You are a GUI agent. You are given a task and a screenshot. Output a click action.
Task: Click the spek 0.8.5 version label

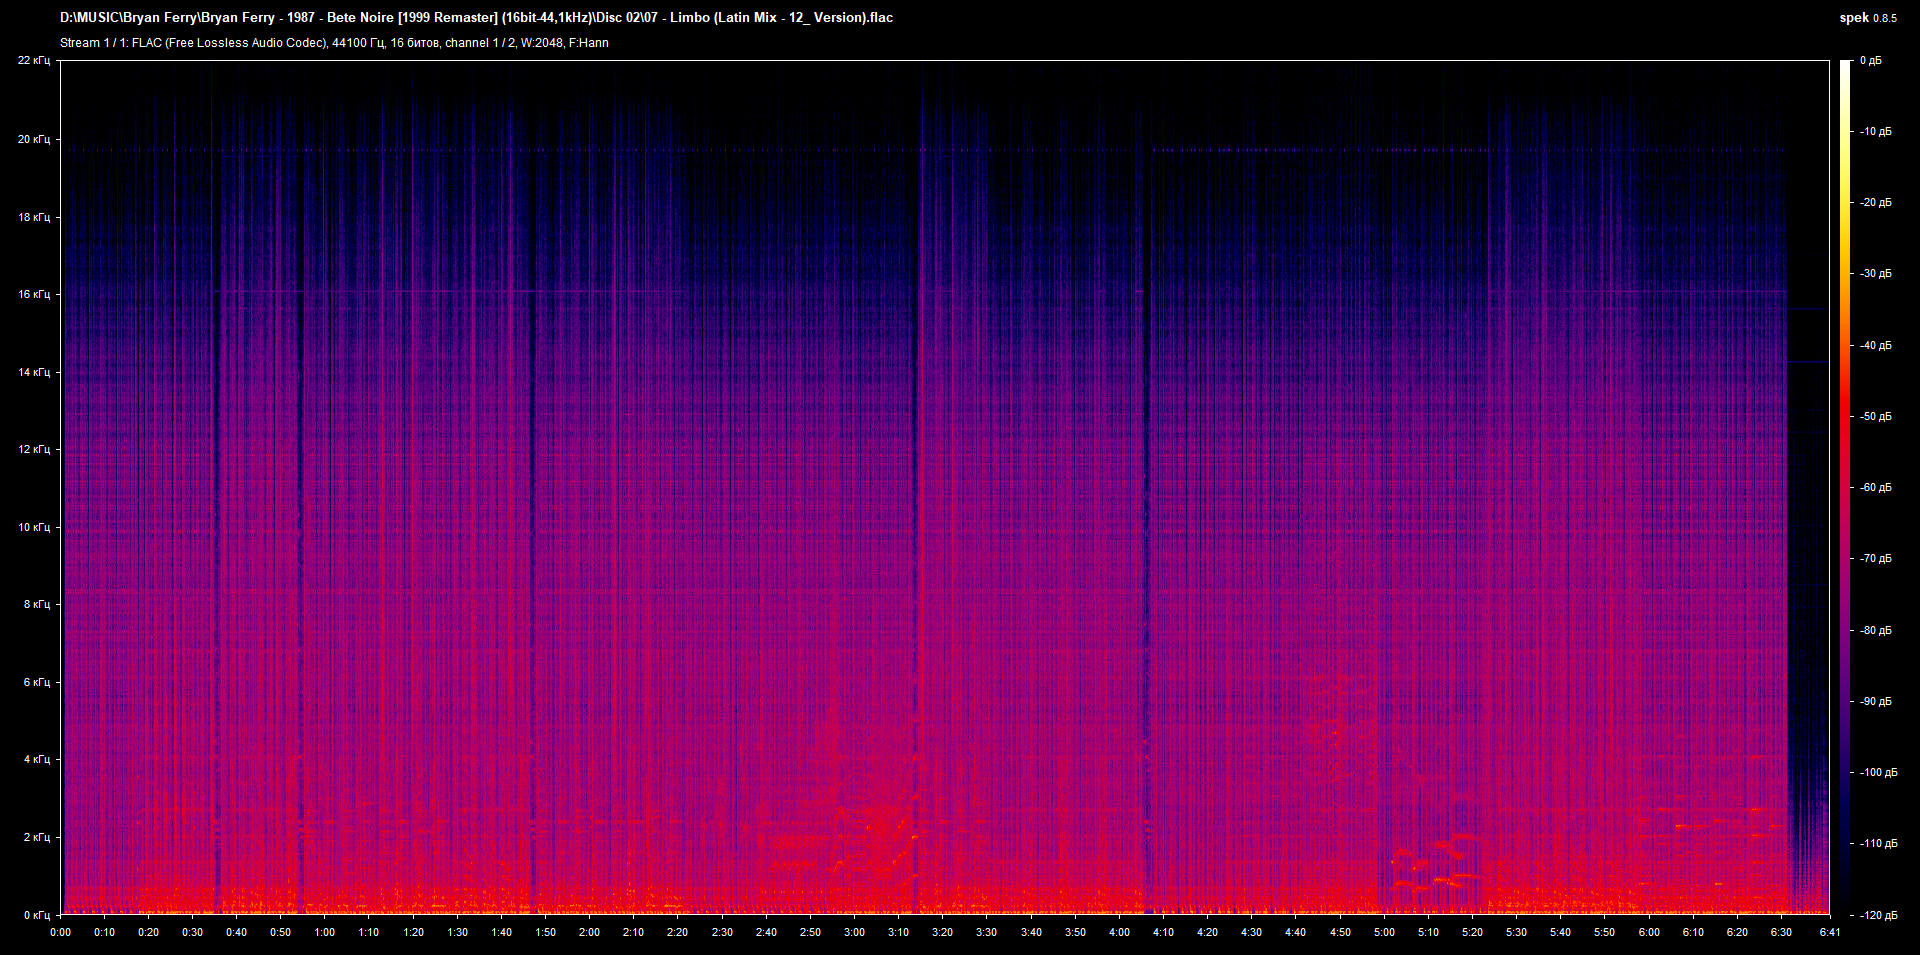(1868, 18)
